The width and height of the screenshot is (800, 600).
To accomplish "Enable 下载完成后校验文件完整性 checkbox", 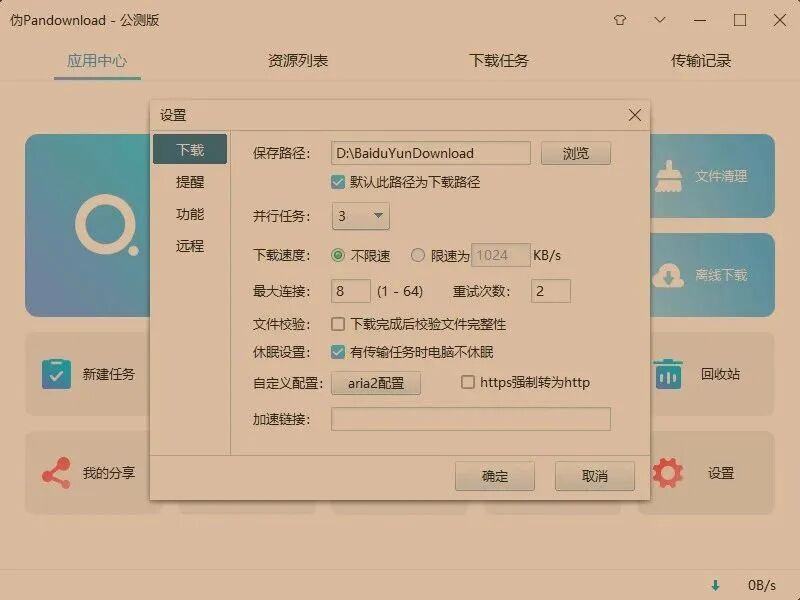I will click(338, 324).
